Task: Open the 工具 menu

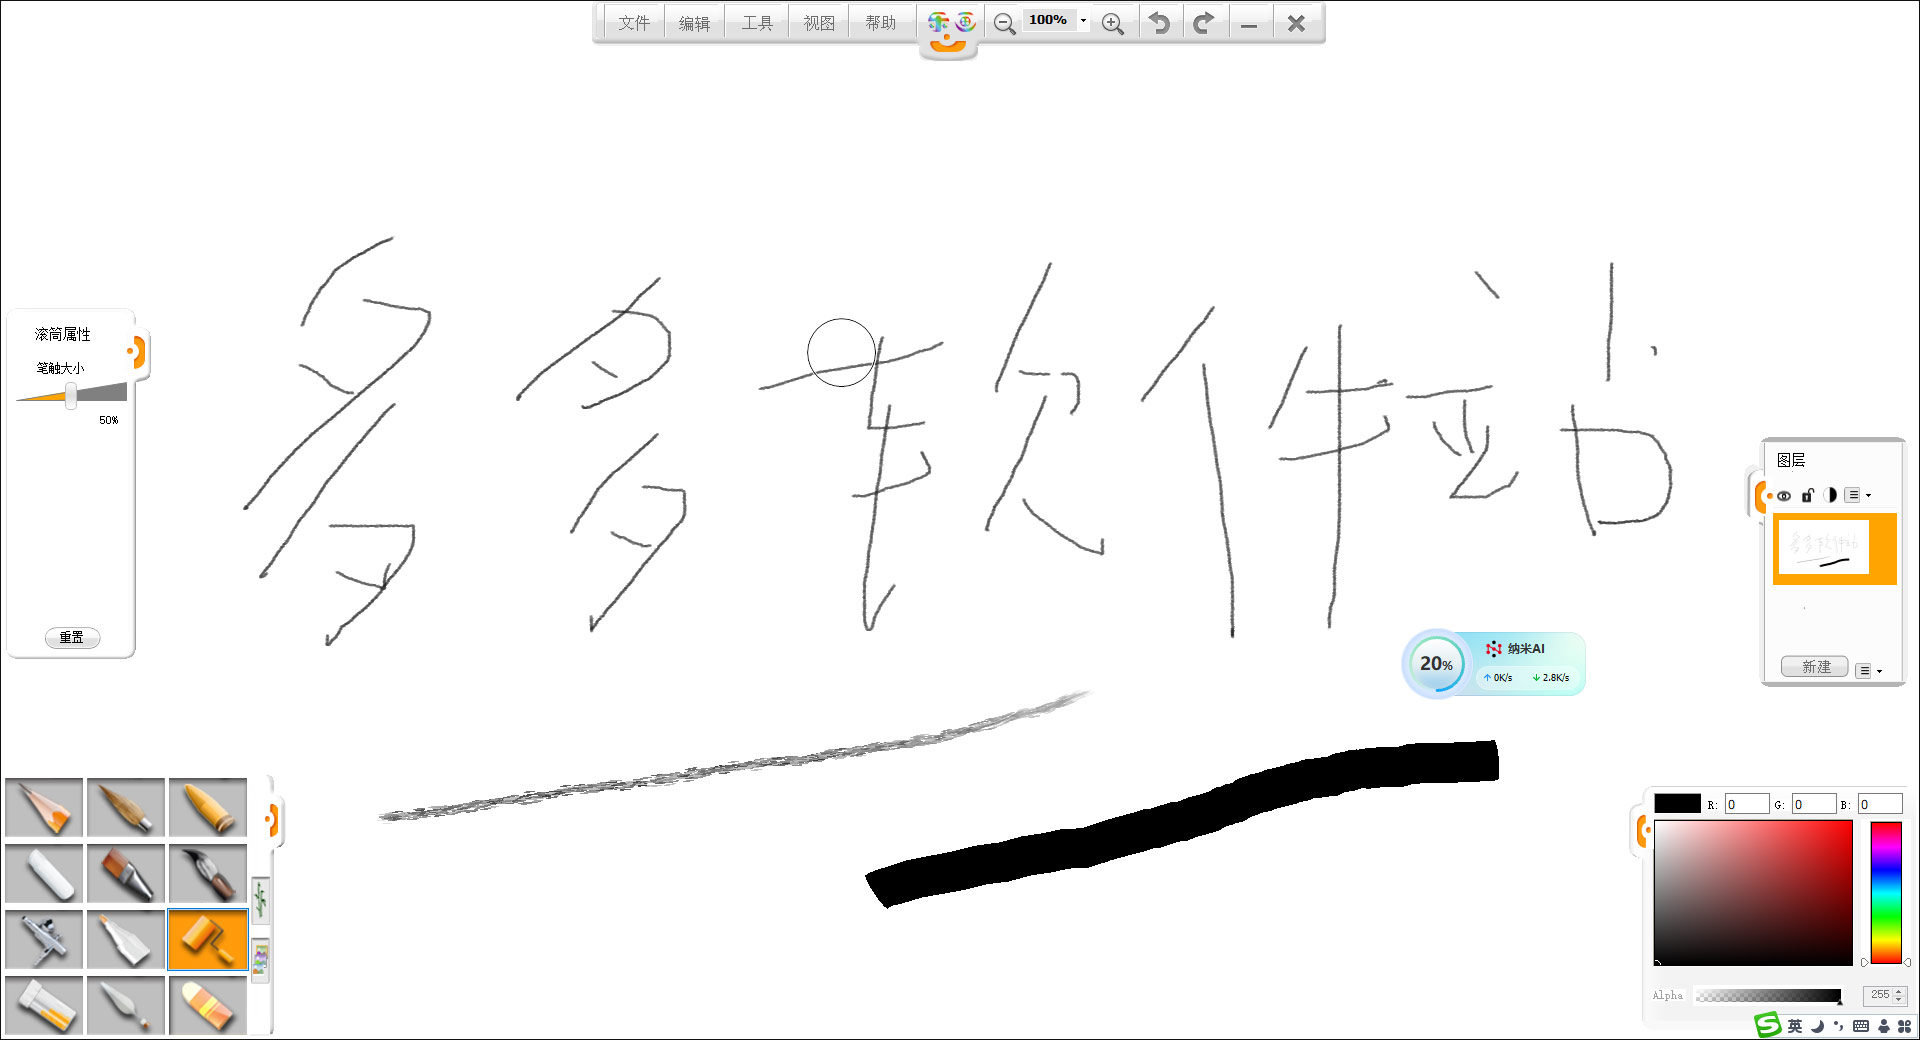Action: (756, 21)
